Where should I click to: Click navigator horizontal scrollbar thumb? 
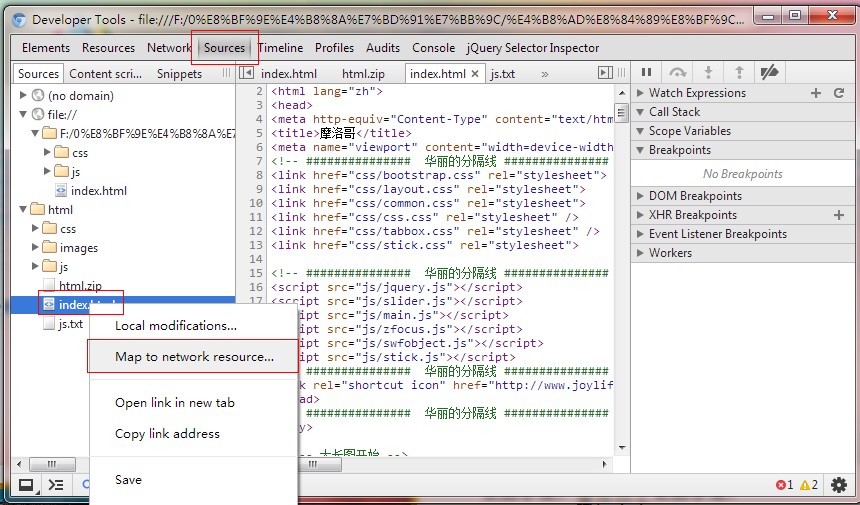point(52,464)
